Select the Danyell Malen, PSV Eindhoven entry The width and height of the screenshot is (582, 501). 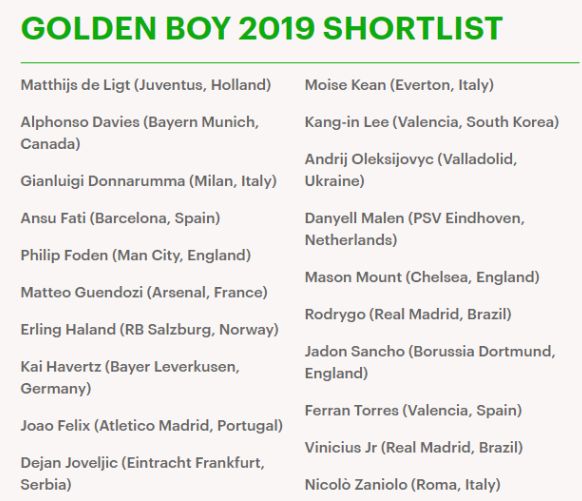415,229
